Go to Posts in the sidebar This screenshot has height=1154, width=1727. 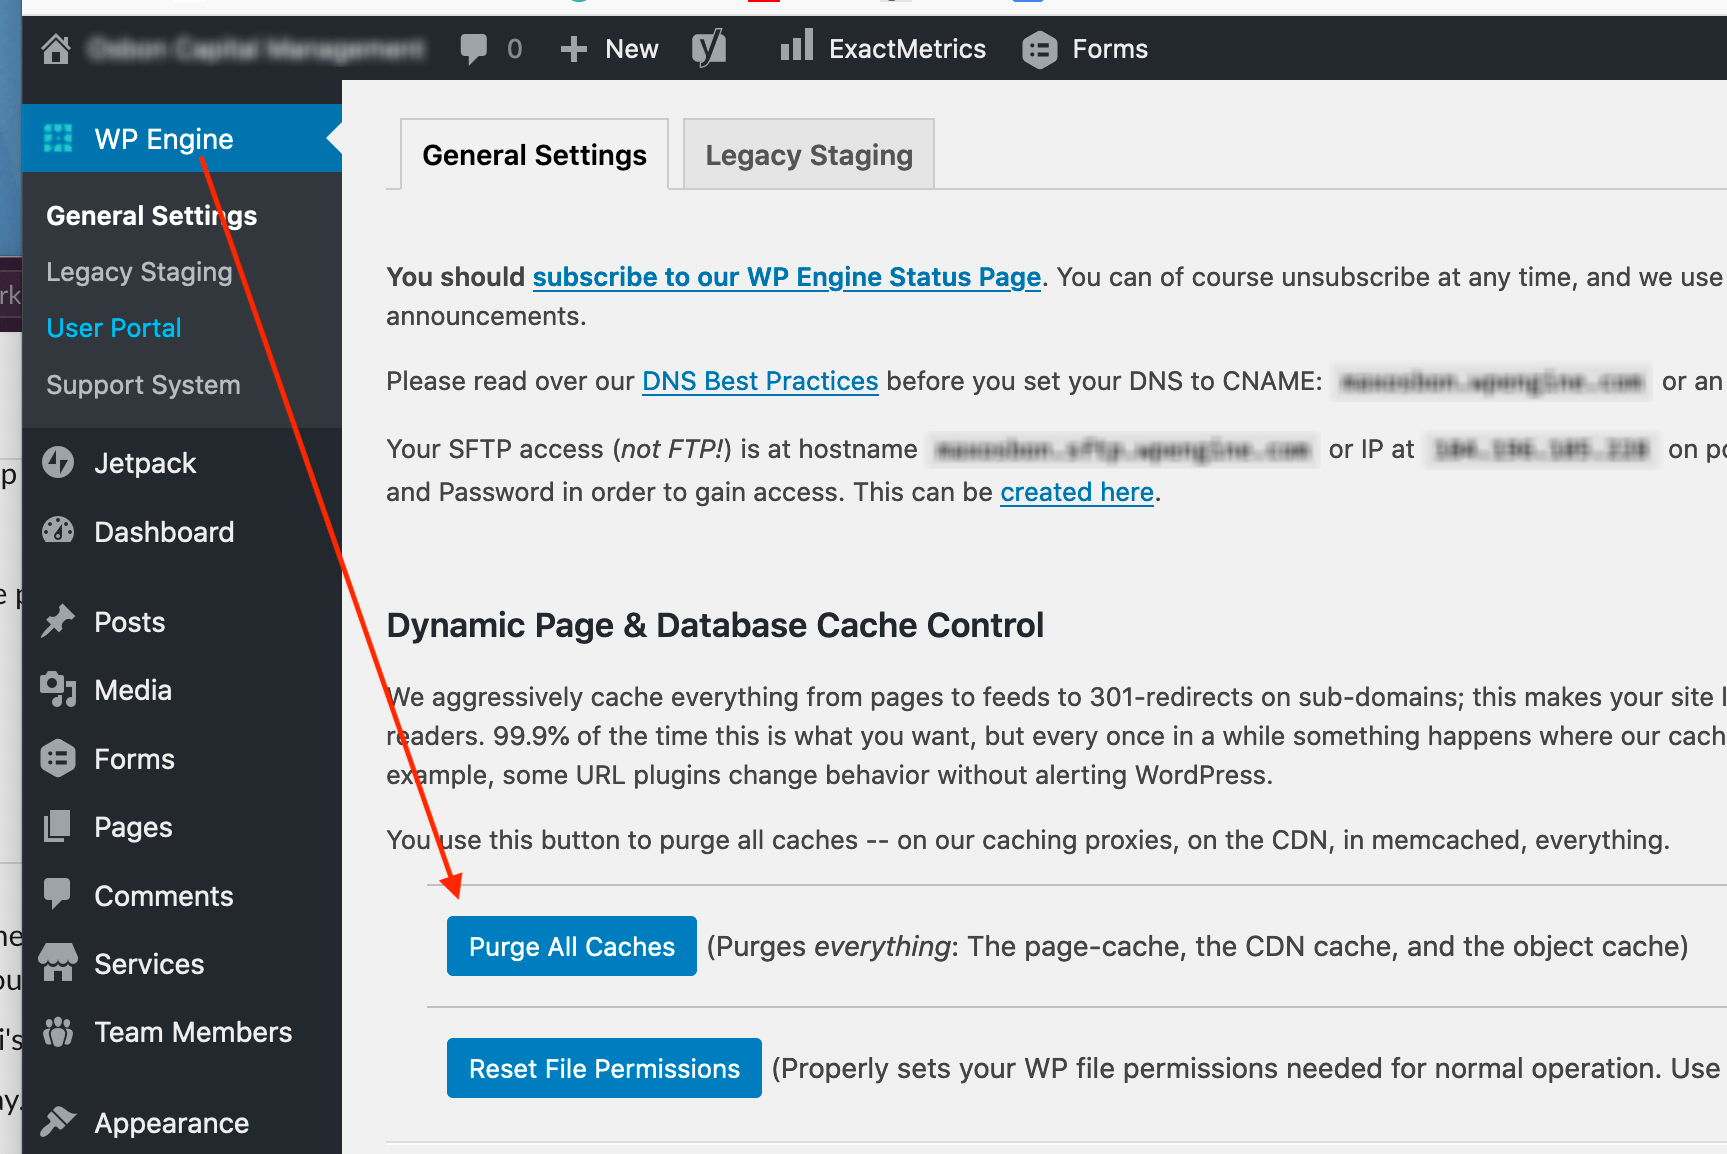point(130,622)
